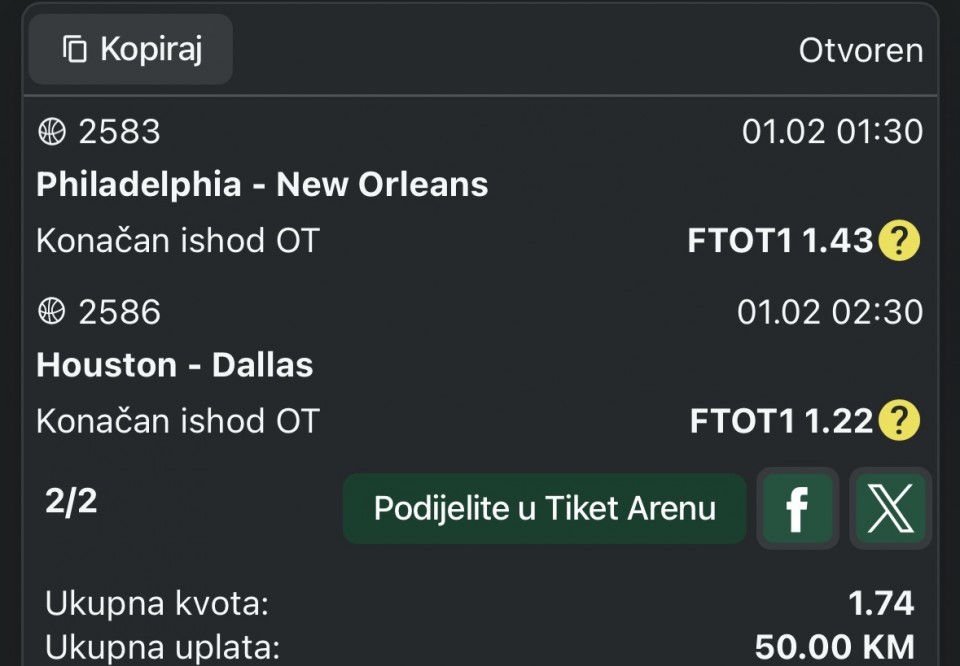Viewport: 960px width, 666px height.
Task: Click Konačan ishod OT under Houston
Action: pyautogui.click(x=177, y=421)
